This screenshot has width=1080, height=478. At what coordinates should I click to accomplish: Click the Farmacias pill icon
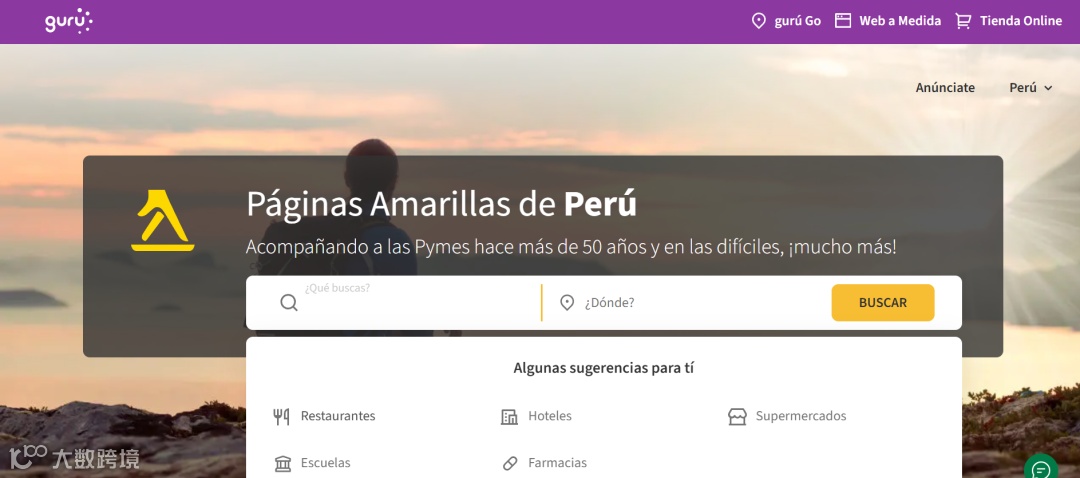[x=510, y=463]
